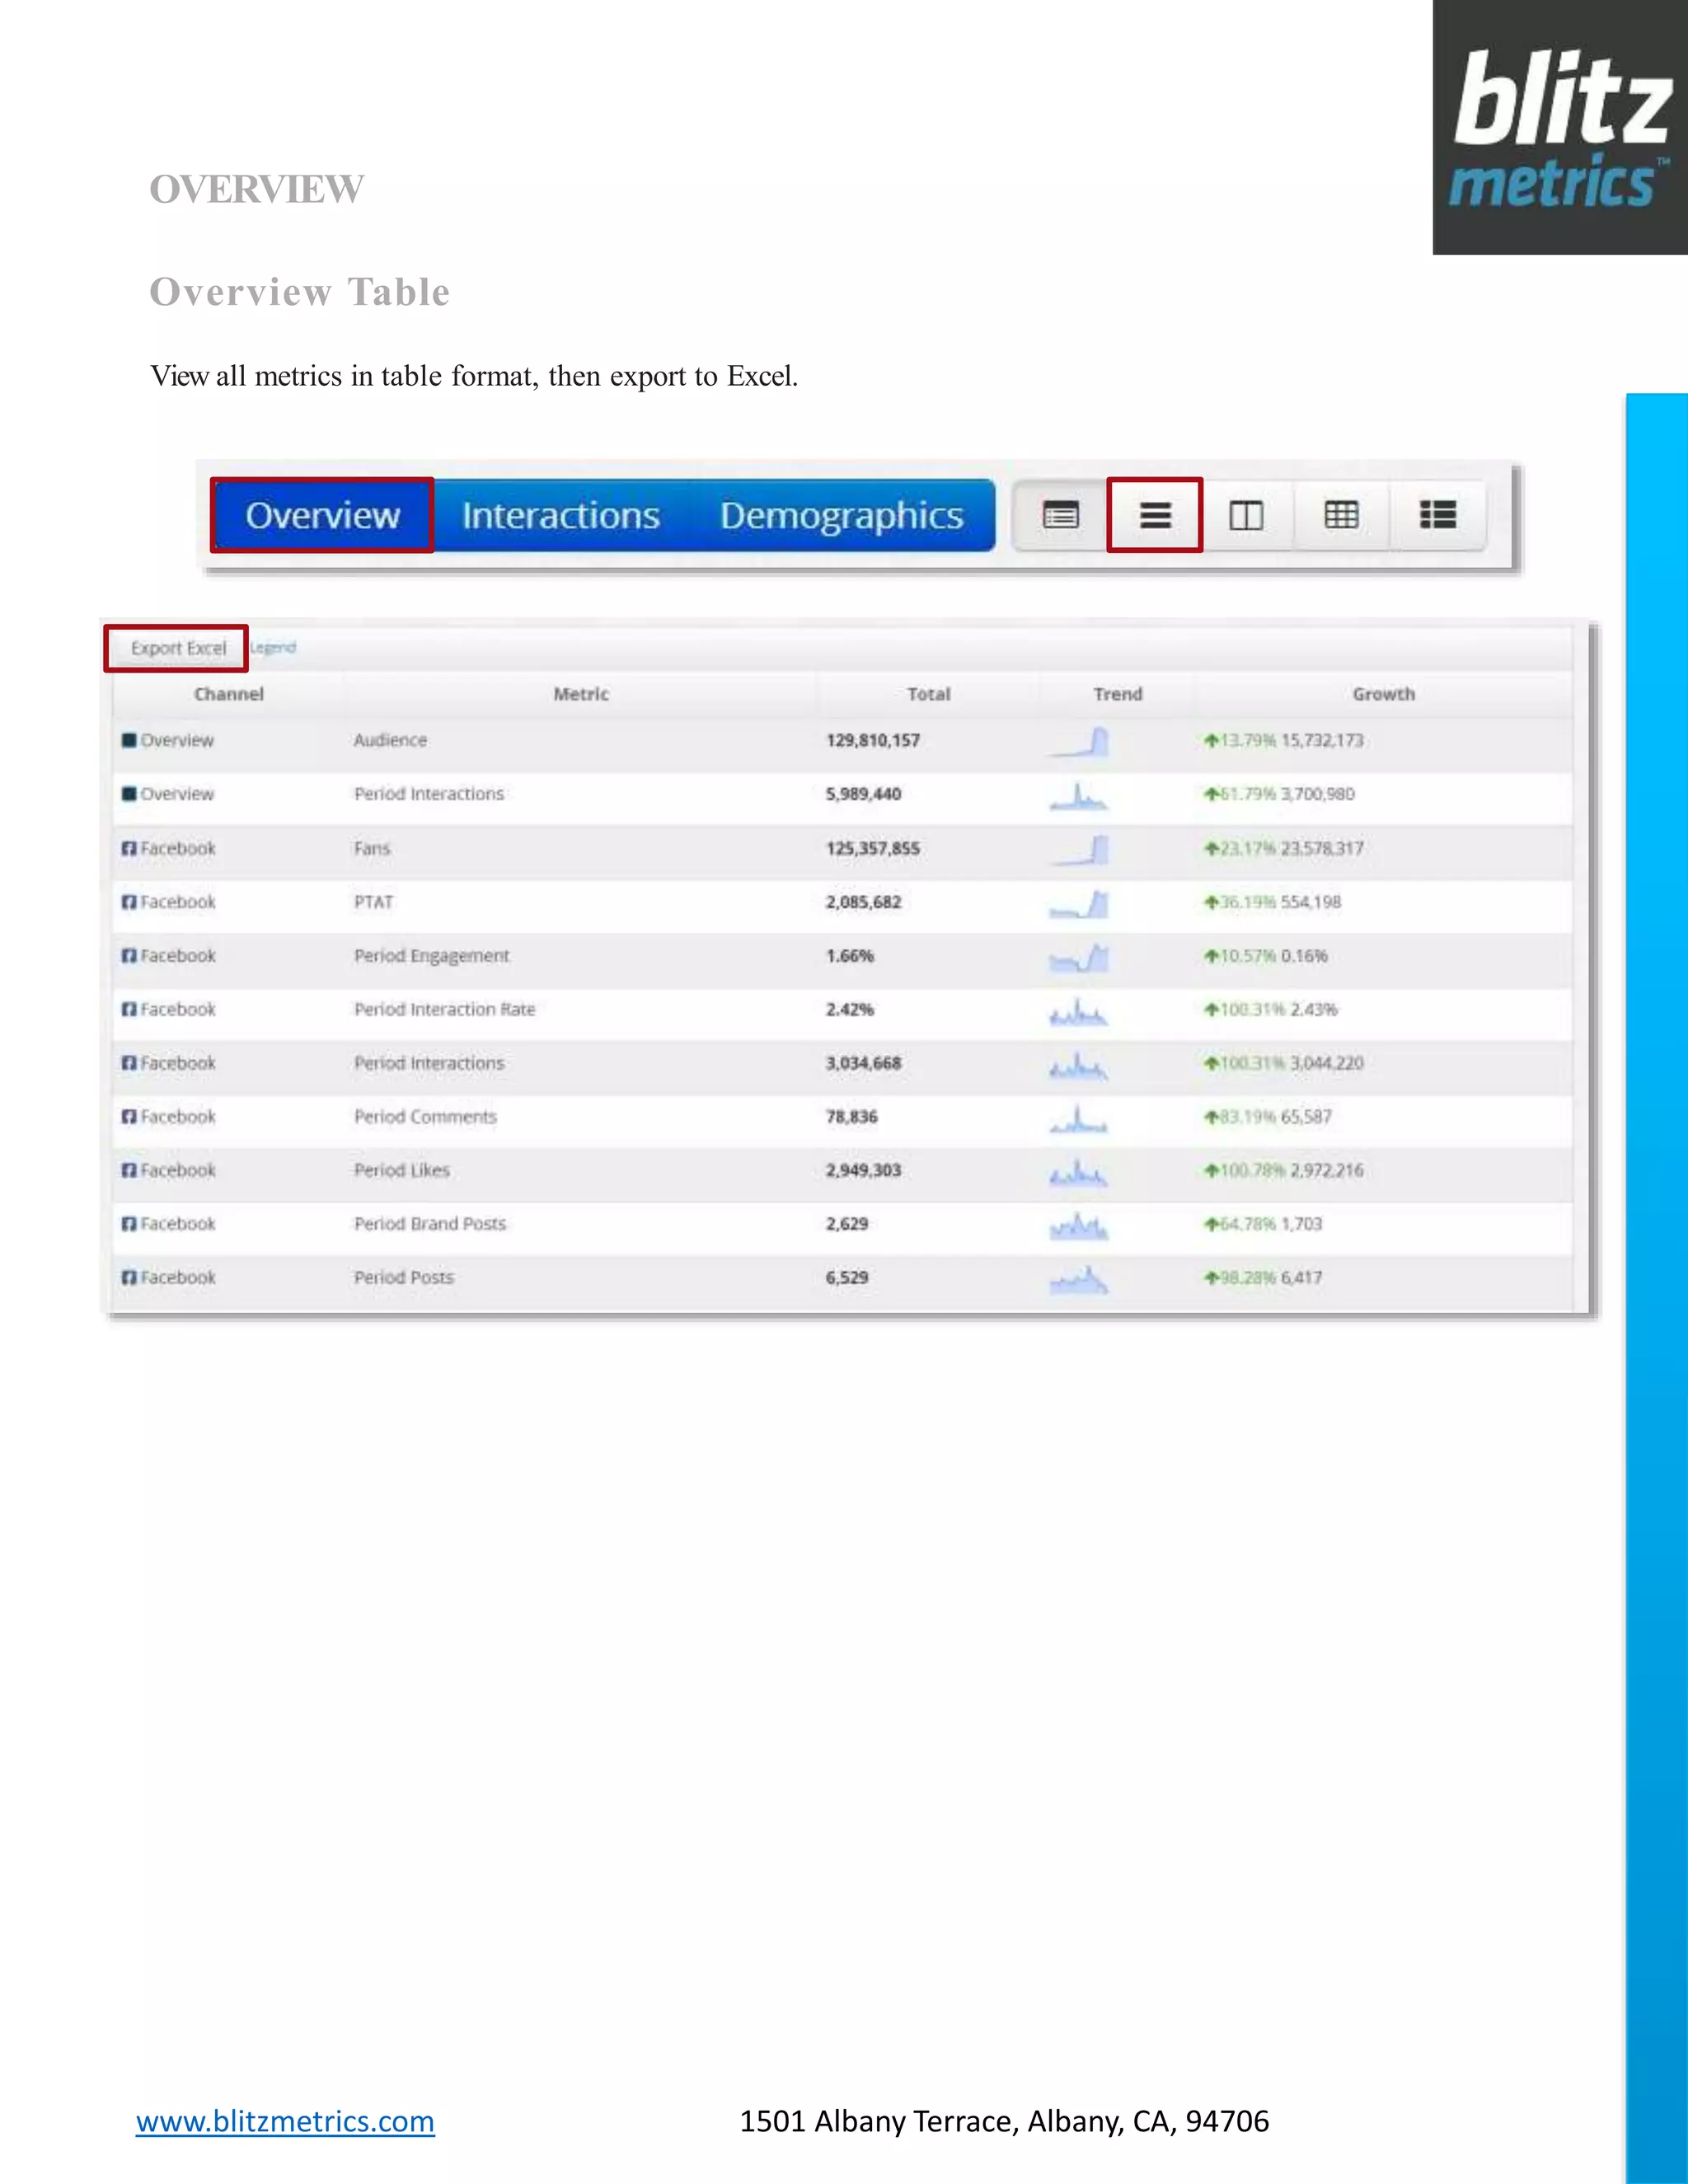
Task: Click the Period Likes trend sparkline
Action: [x=1079, y=1172]
